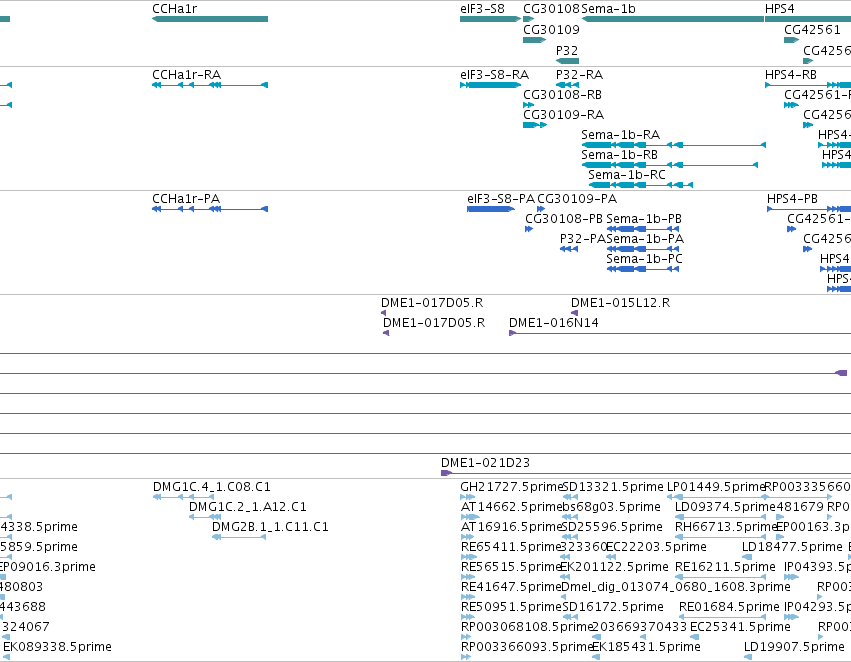The width and height of the screenshot is (851, 662).
Task: Click the eIF3-S8 gene label
Action: pos(482,9)
